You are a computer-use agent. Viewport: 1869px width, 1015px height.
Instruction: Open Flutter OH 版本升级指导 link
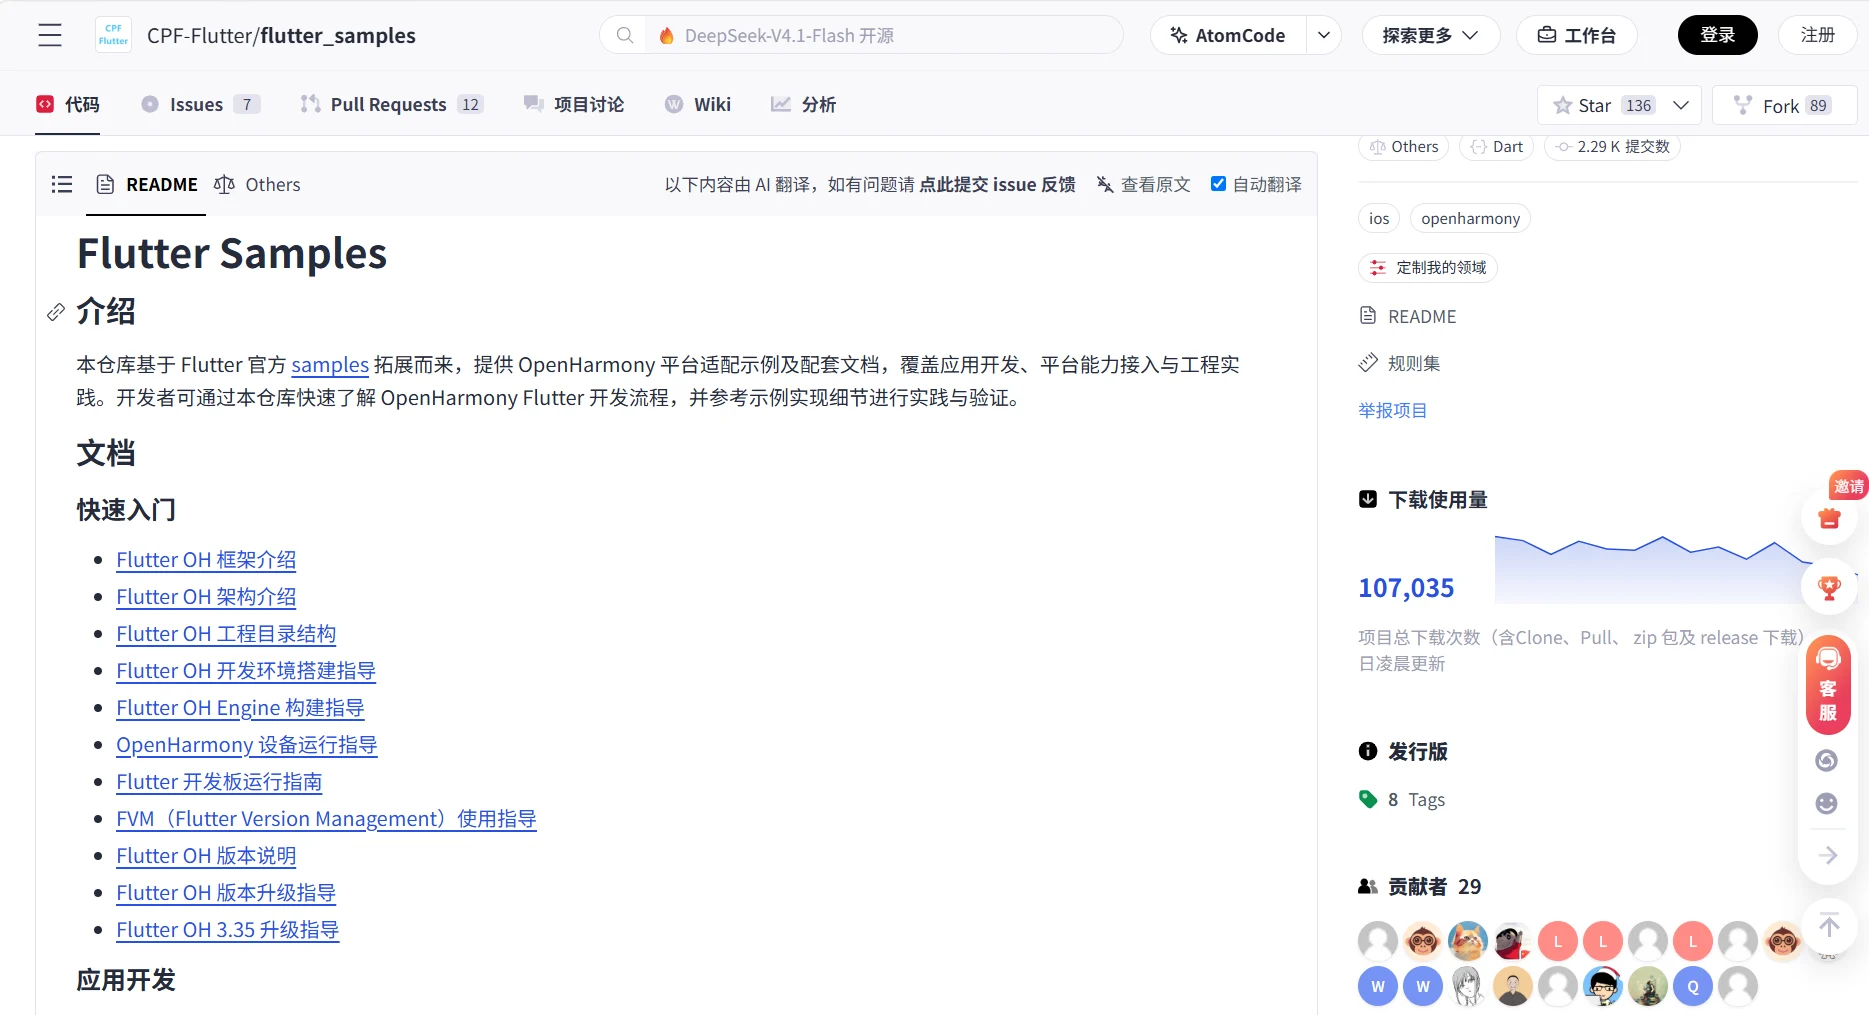tap(226, 893)
